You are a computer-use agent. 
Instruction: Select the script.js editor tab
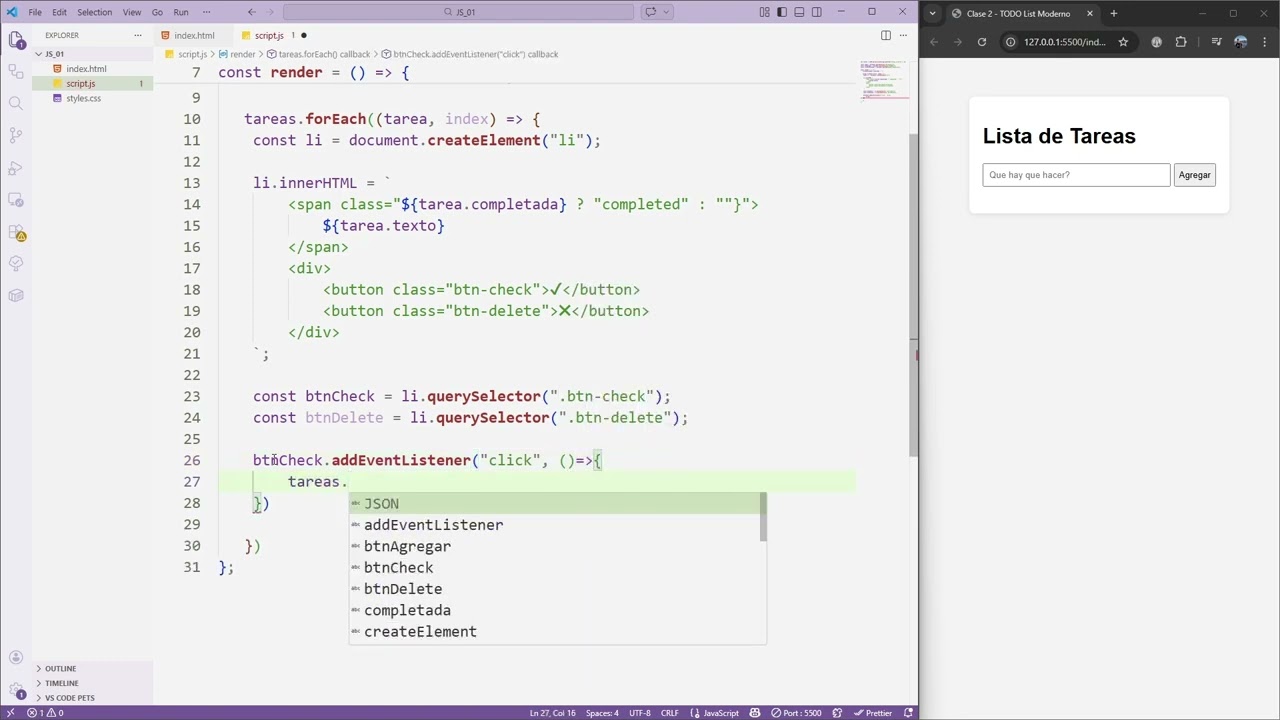click(x=269, y=35)
